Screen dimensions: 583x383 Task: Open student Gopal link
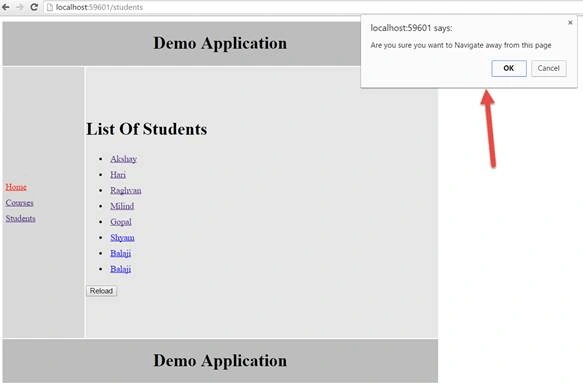pyautogui.click(x=121, y=222)
